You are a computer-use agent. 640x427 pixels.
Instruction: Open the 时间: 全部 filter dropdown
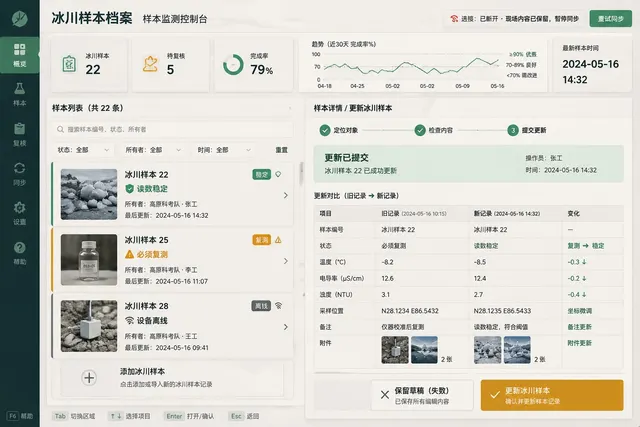click(x=224, y=150)
